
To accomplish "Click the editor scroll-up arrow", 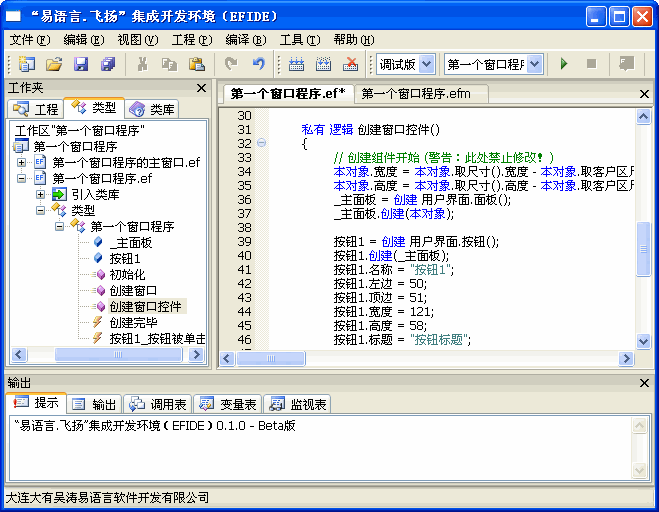I will coord(643,116).
